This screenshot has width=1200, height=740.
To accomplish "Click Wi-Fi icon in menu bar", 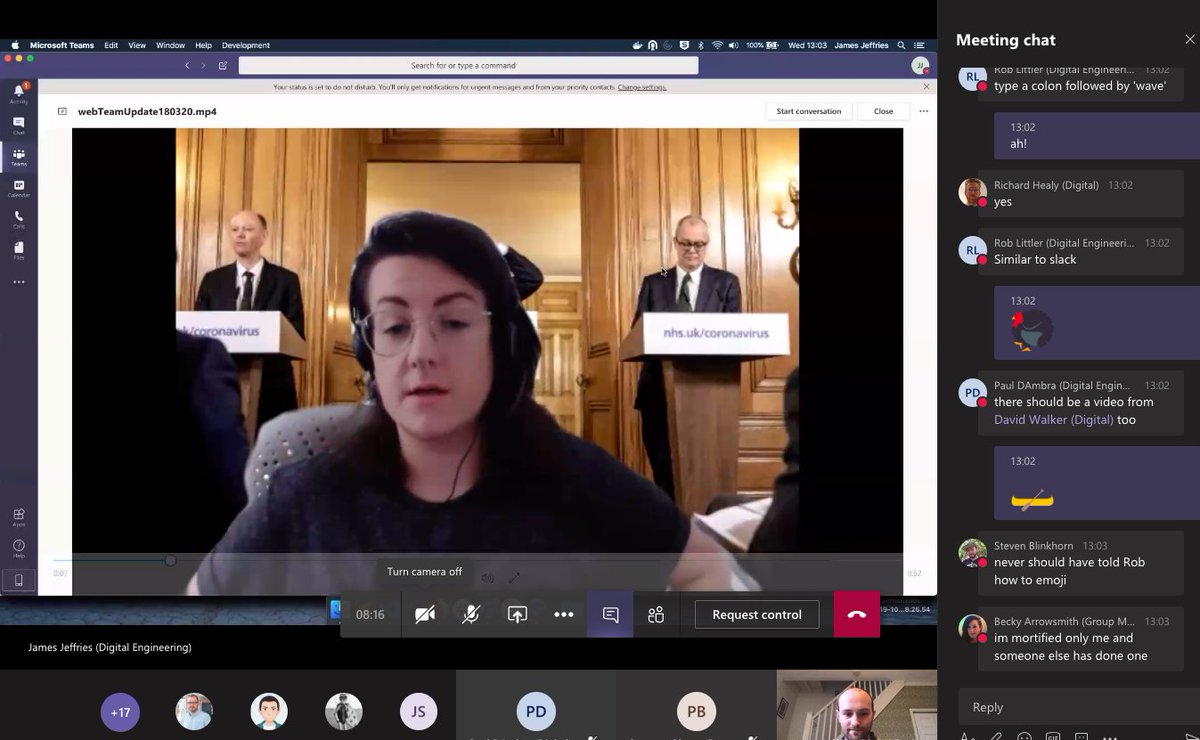I will click(x=717, y=45).
